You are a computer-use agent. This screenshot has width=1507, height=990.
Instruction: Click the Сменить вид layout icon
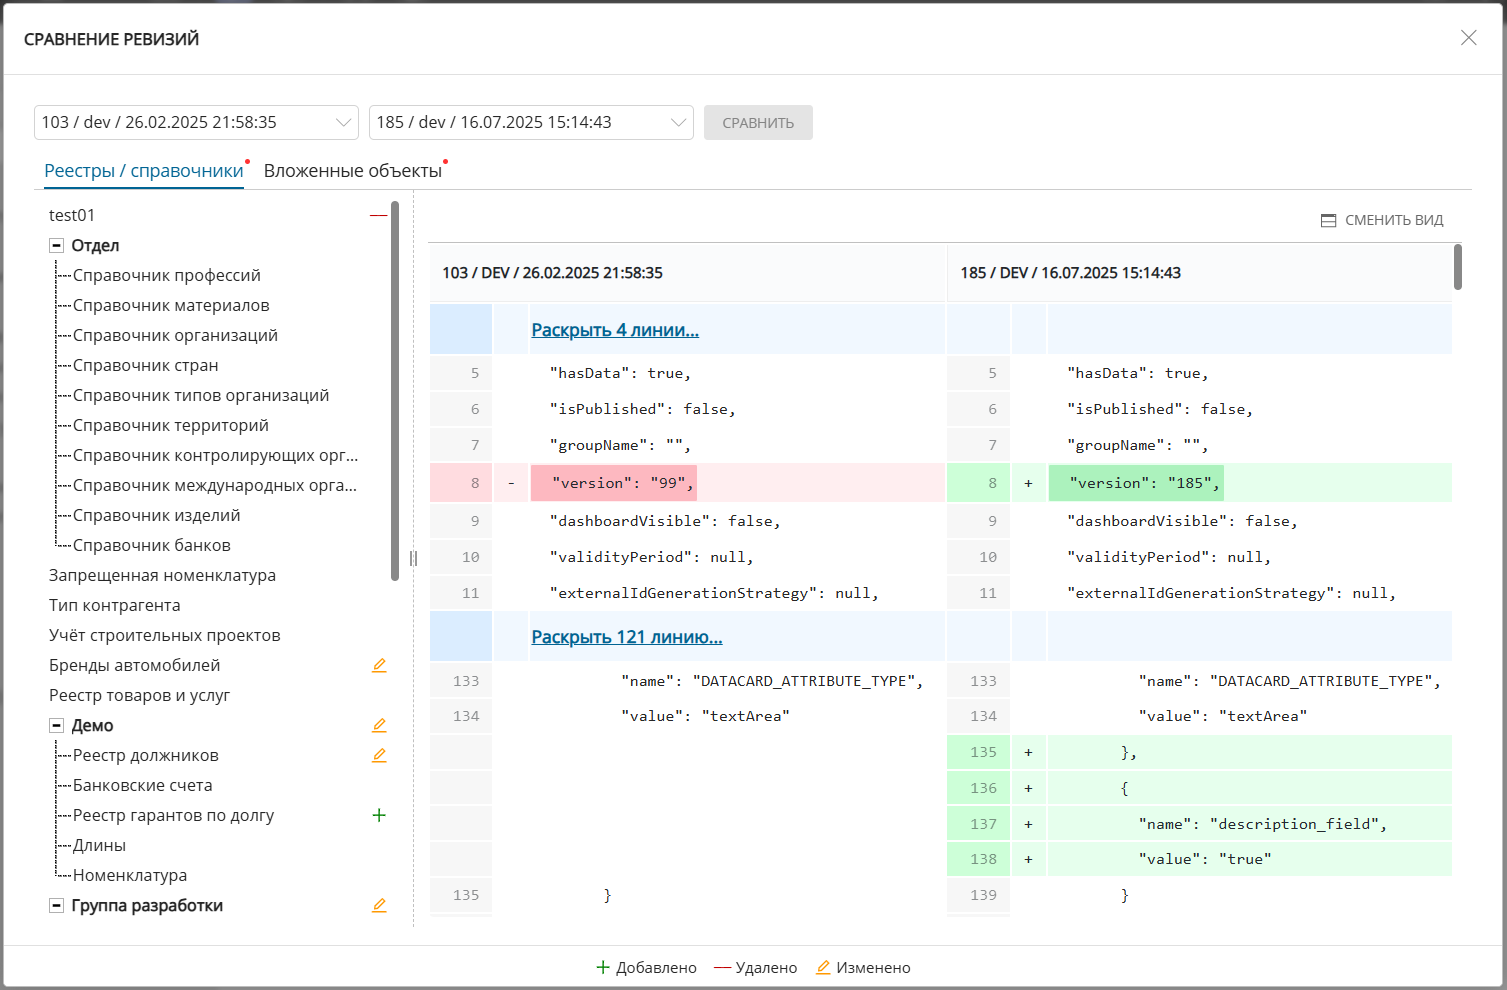pyautogui.click(x=1328, y=221)
